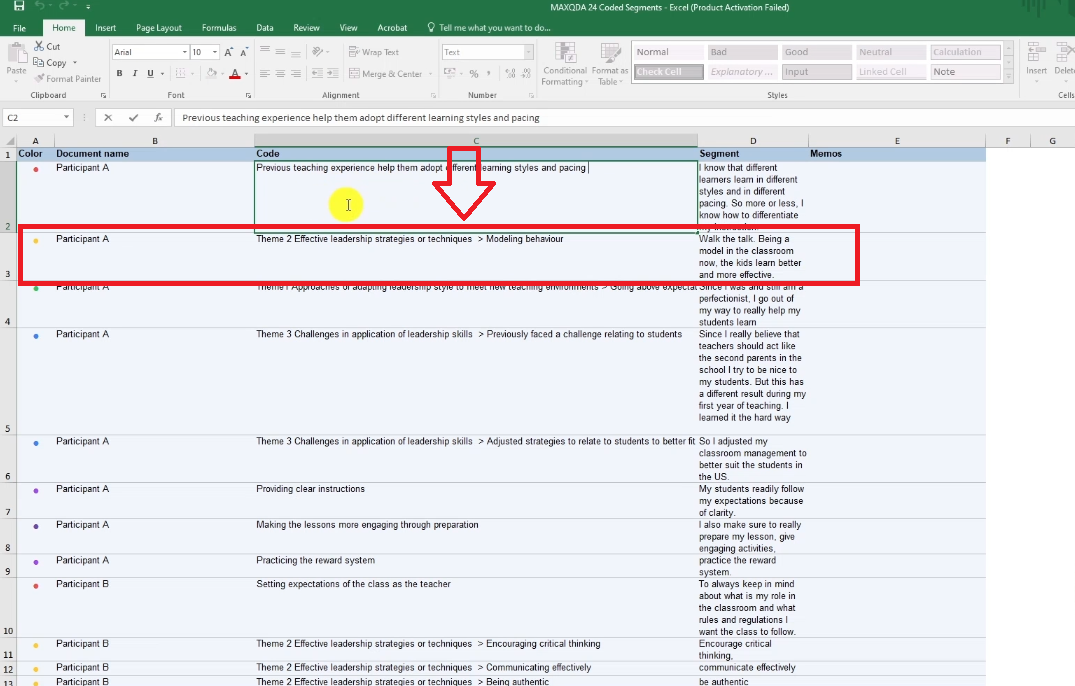Click the Save icon in title bar
Viewport: 1075px width, 686px height.
click(19, 7)
